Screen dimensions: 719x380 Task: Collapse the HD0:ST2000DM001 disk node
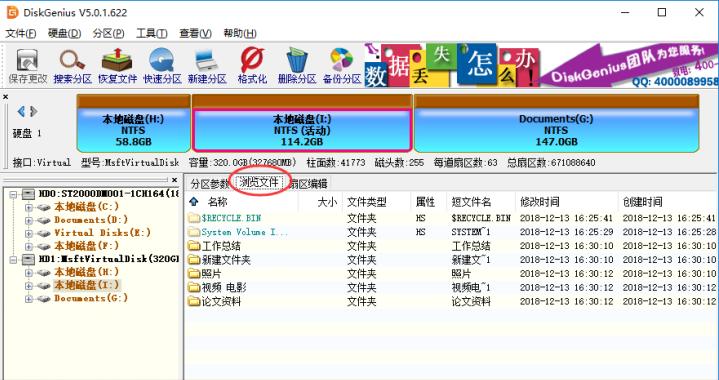click(14, 194)
